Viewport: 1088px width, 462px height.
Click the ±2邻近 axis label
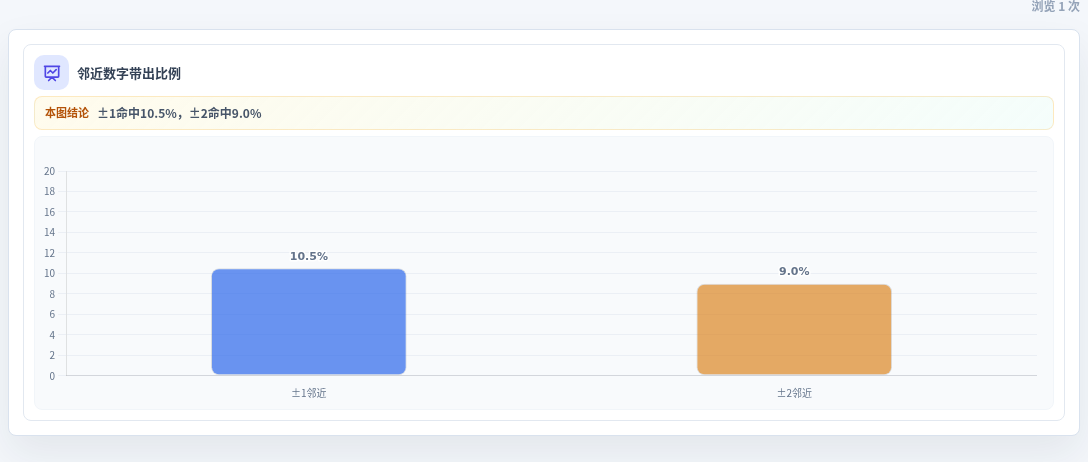(794, 393)
